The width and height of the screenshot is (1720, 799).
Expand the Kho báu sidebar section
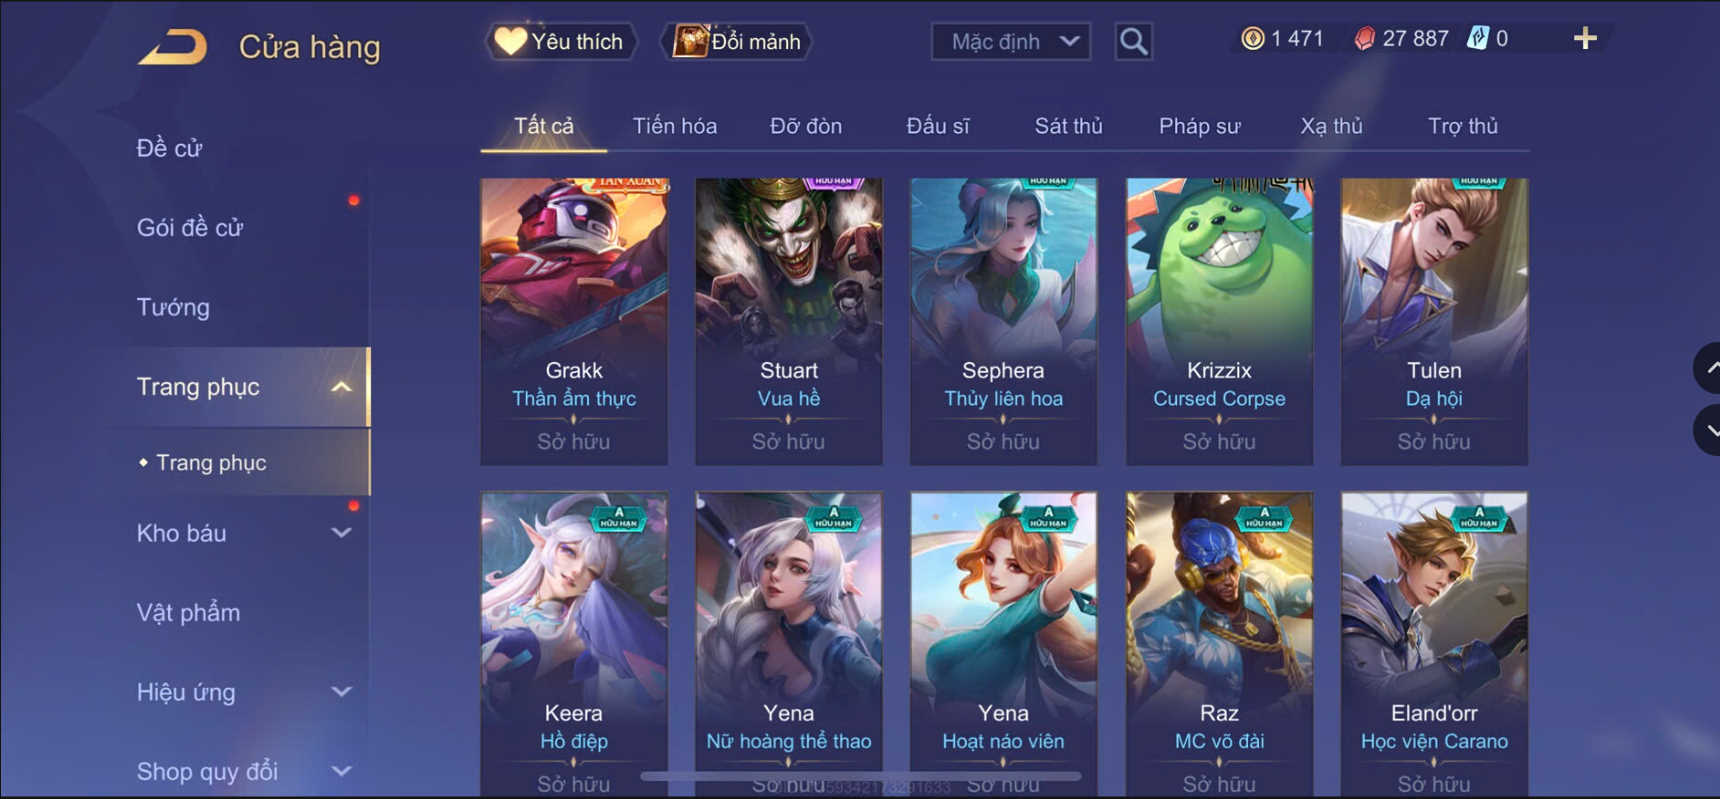point(341,533)
